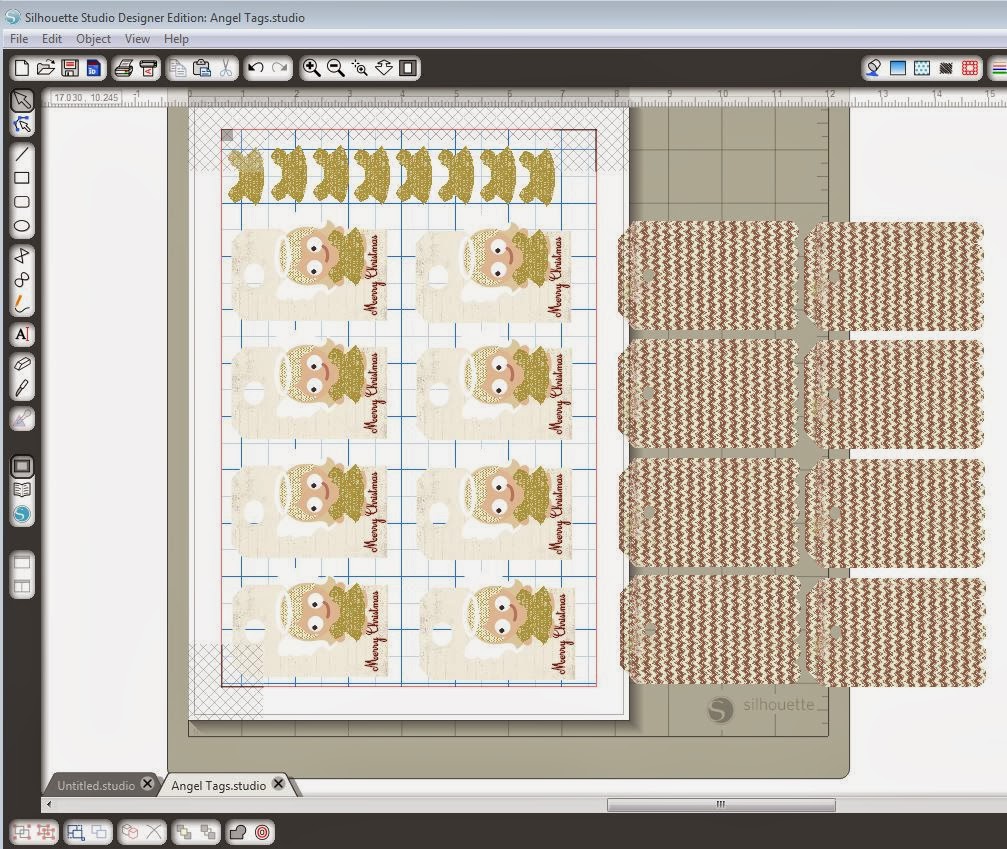The width and height of the screenshot is (1007, 849).
Task: Print the page using printer icon
Action: click(x=123, y=68)
